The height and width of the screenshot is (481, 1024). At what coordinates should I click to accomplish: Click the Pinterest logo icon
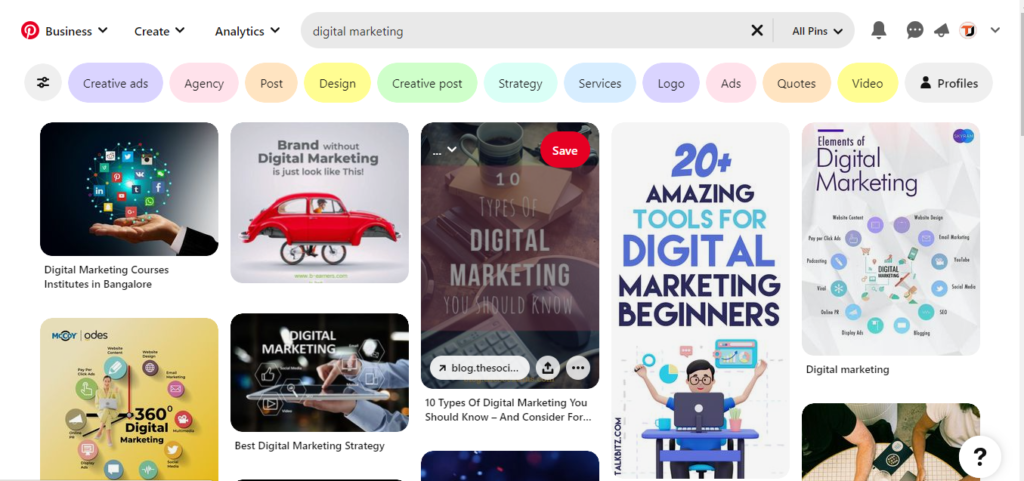[30, 31]
